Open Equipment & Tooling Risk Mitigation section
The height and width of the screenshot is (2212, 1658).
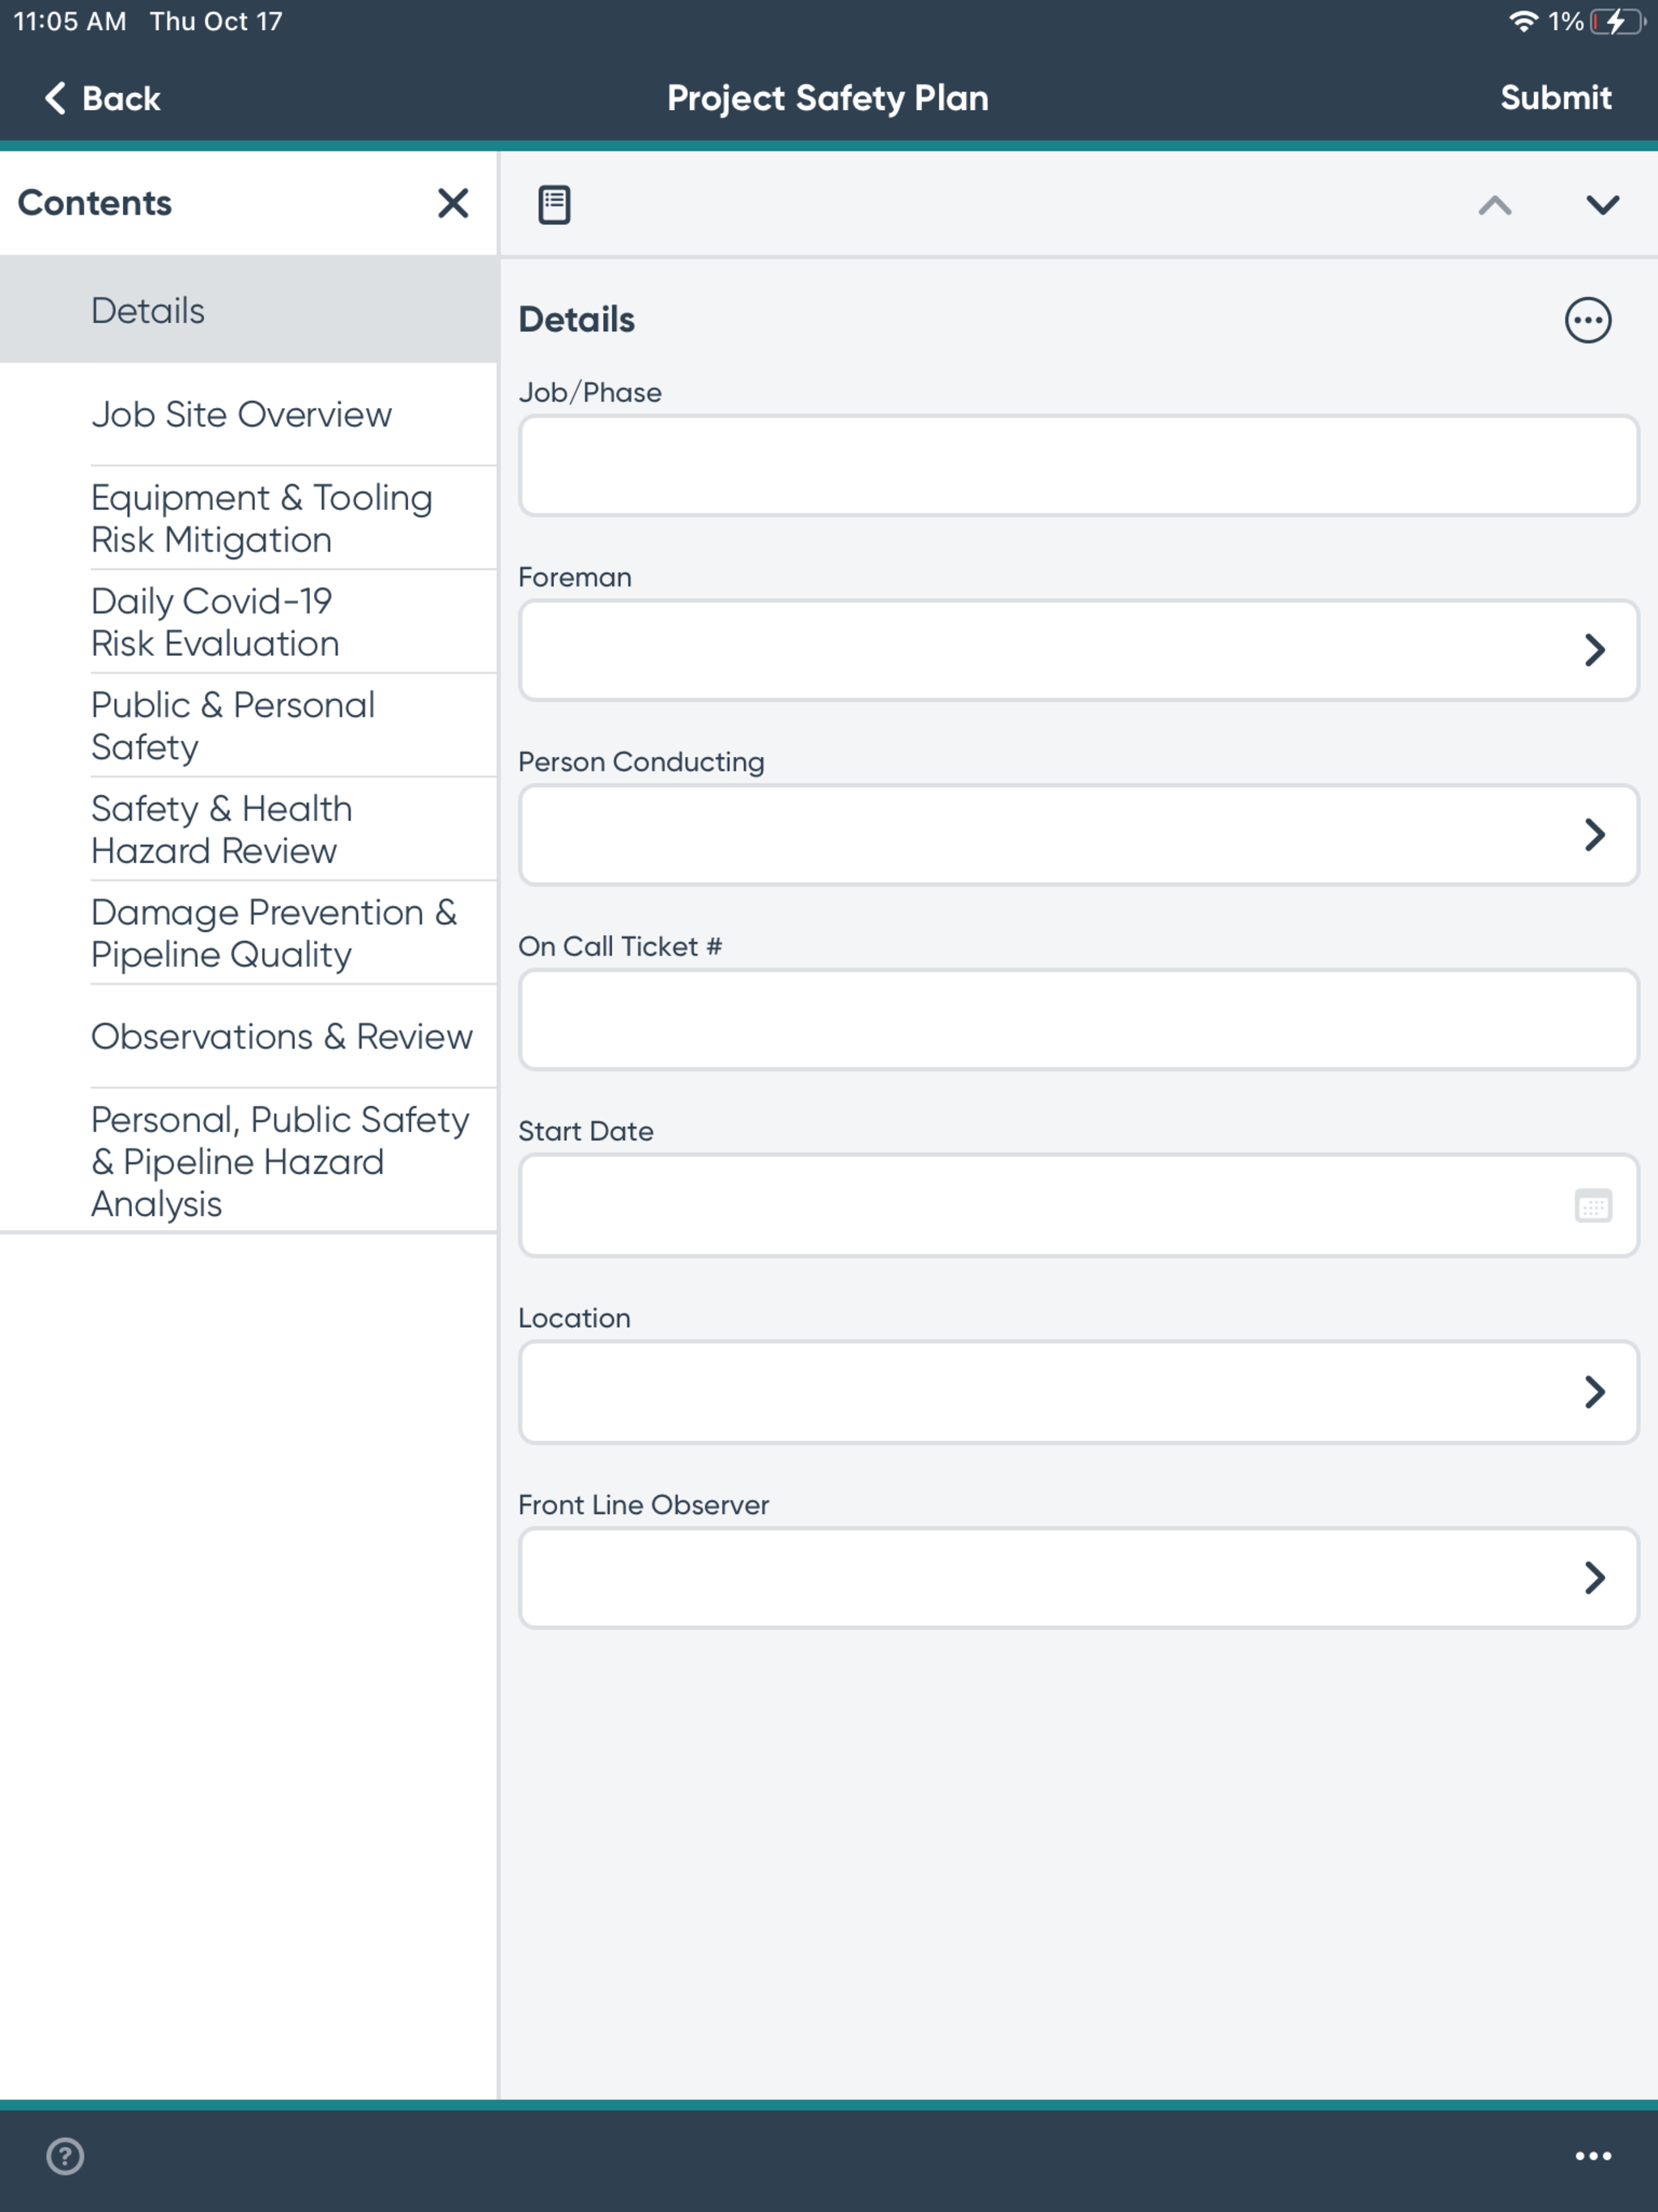tap(261, 518)
